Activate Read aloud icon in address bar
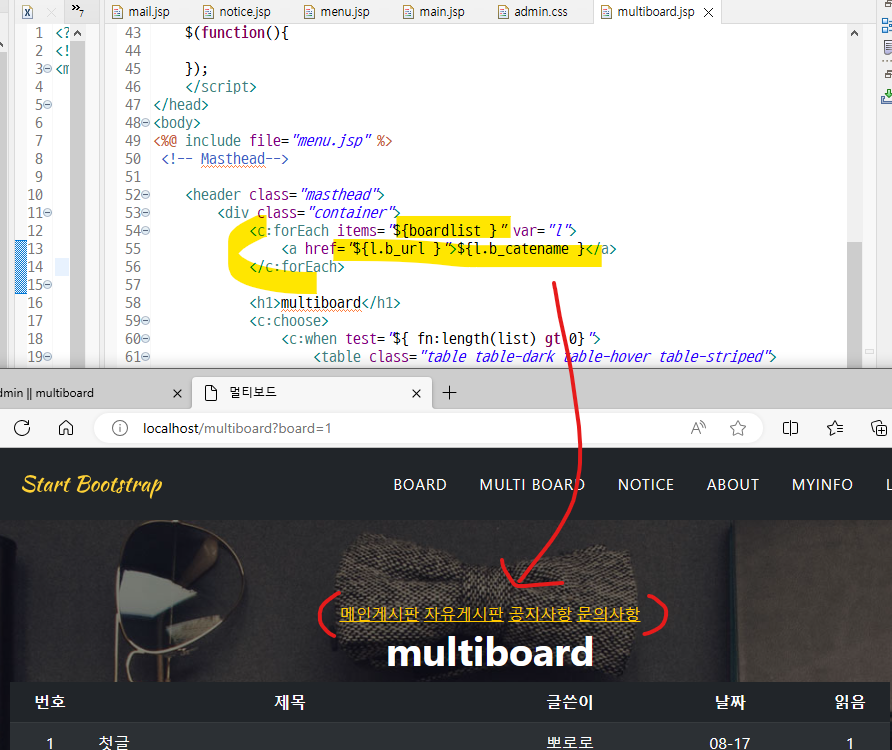Image resolution: width=892 pixels, height=750 pixels. [x=698, y=428]
